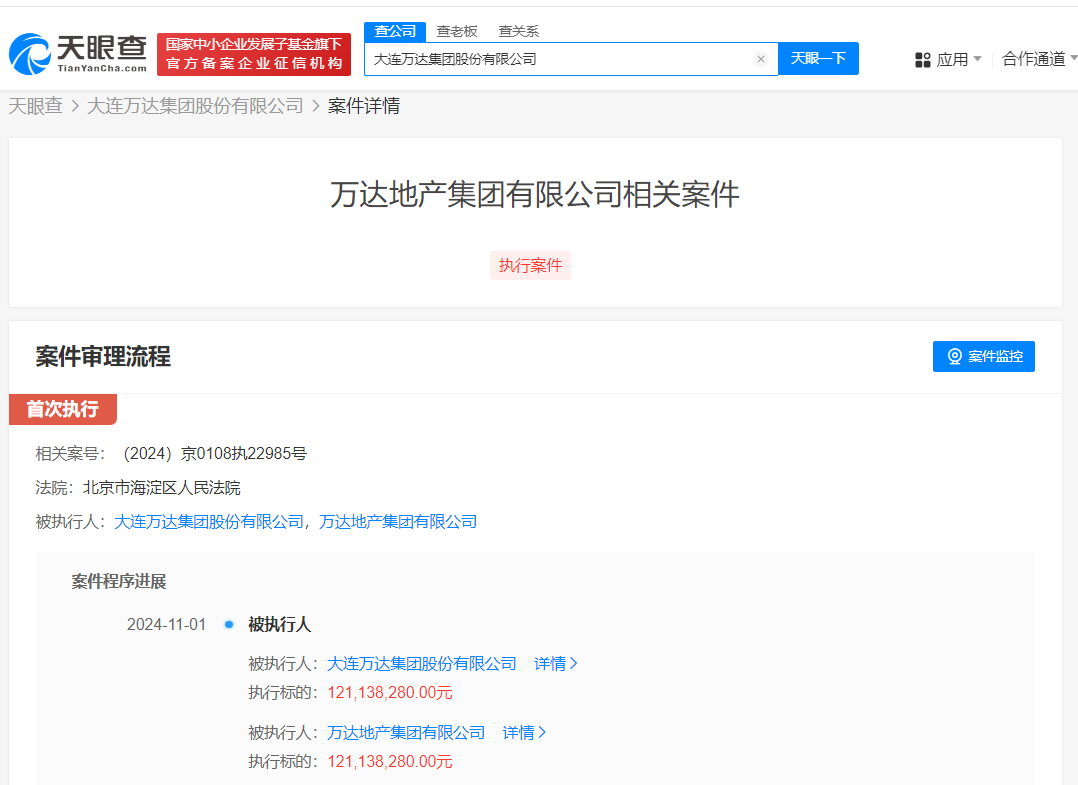Viewport: 1078px width, 785px height.
Task: Click the 首次执行 stage label
Action: (62, 409)
